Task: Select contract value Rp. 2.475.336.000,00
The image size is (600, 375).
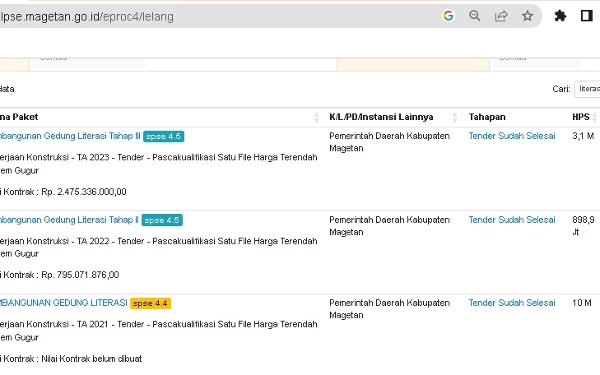Action: click(84, 192)
